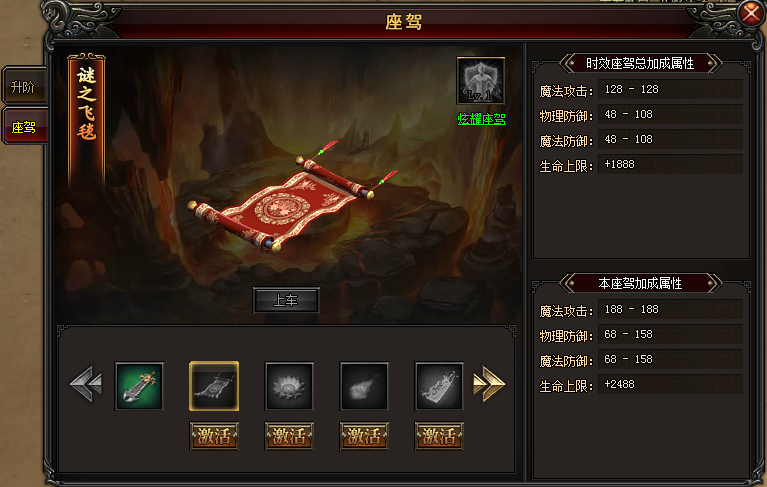Click the 本座驾加成属性 header
The width and height of the screenshot is (767, 487).
(x=640, y=283)
